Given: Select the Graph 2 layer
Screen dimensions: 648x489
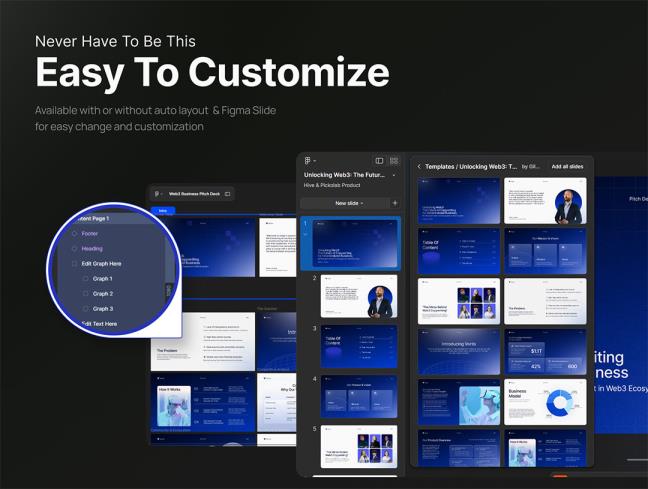Looking at the screenshot, I should [102, 293].
